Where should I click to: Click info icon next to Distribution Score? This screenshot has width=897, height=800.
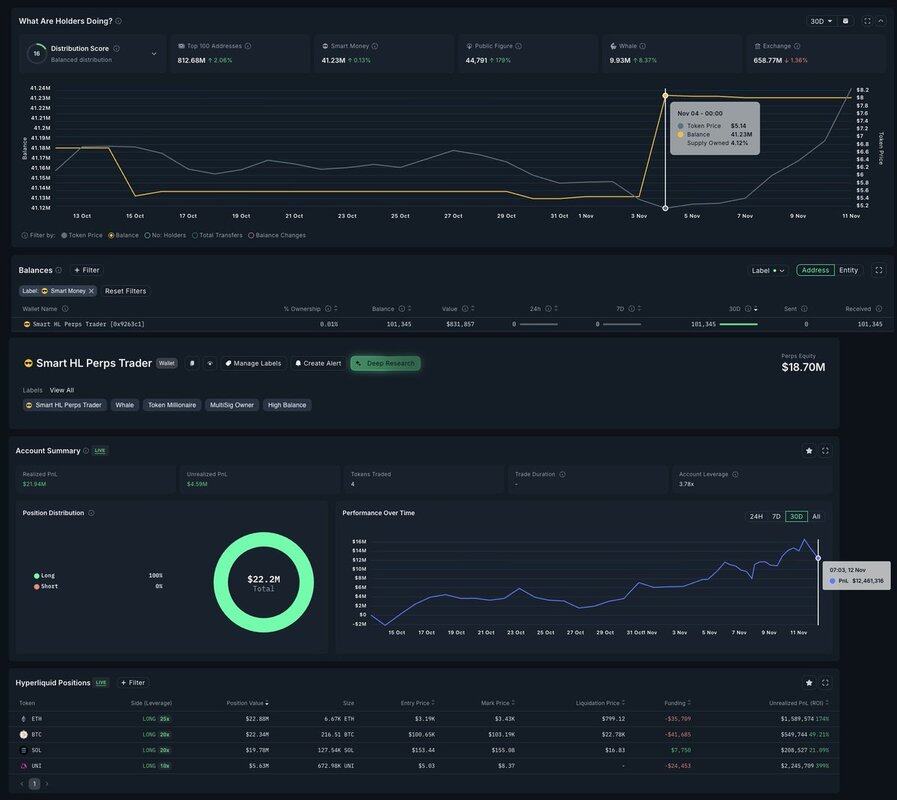point(116,48)
